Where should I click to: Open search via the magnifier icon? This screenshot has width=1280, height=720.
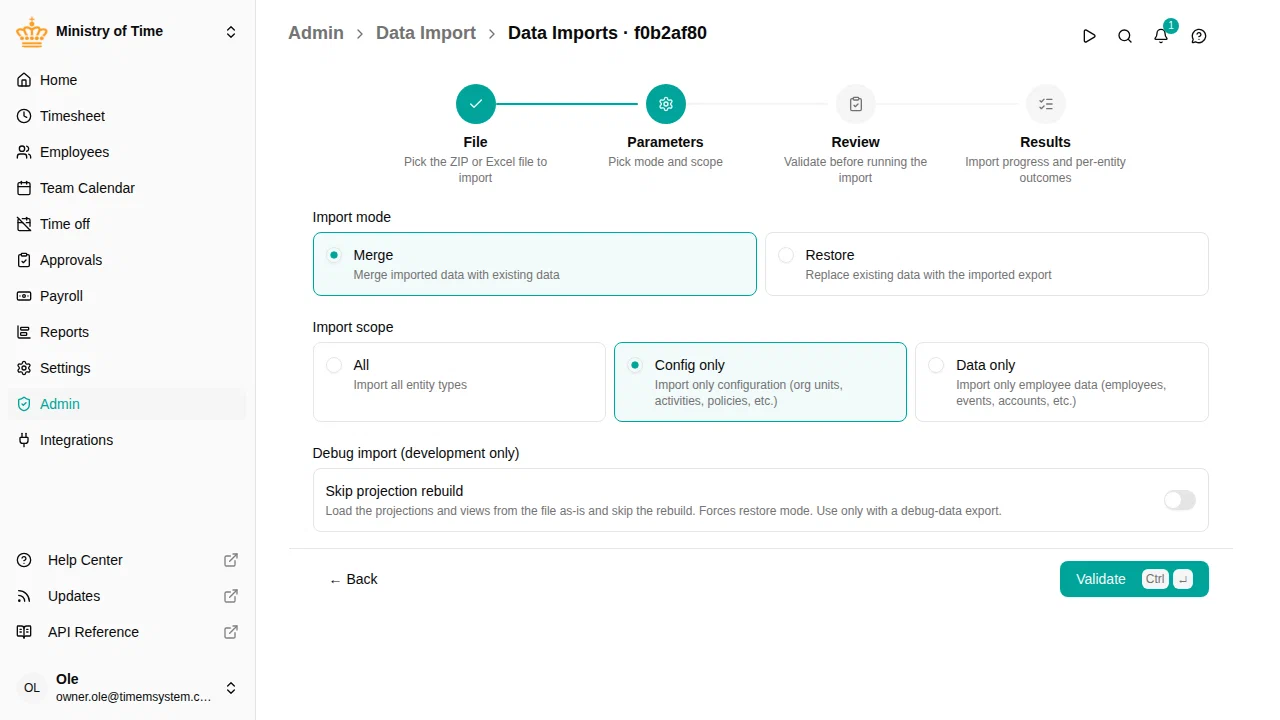(1125, 36)
